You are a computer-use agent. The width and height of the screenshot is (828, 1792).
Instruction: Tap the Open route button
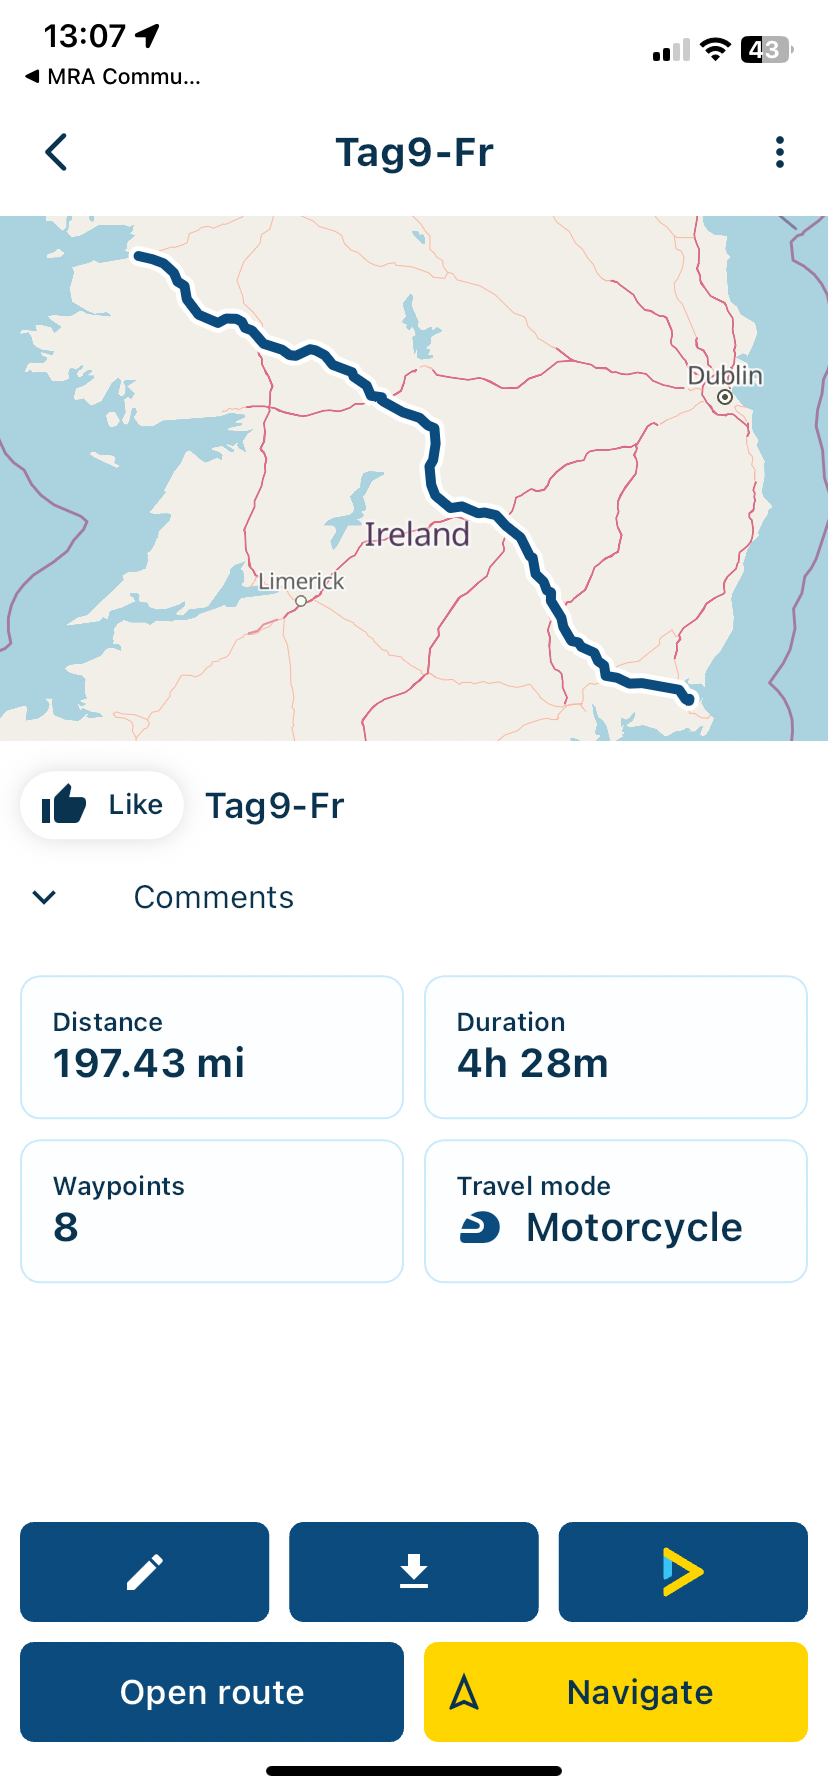point(212,1692)
